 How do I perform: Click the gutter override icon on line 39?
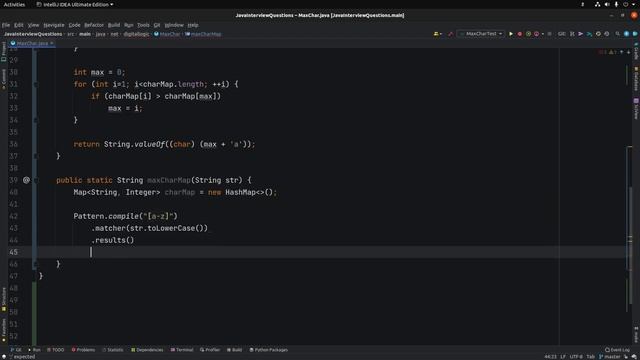coord(26,180)
